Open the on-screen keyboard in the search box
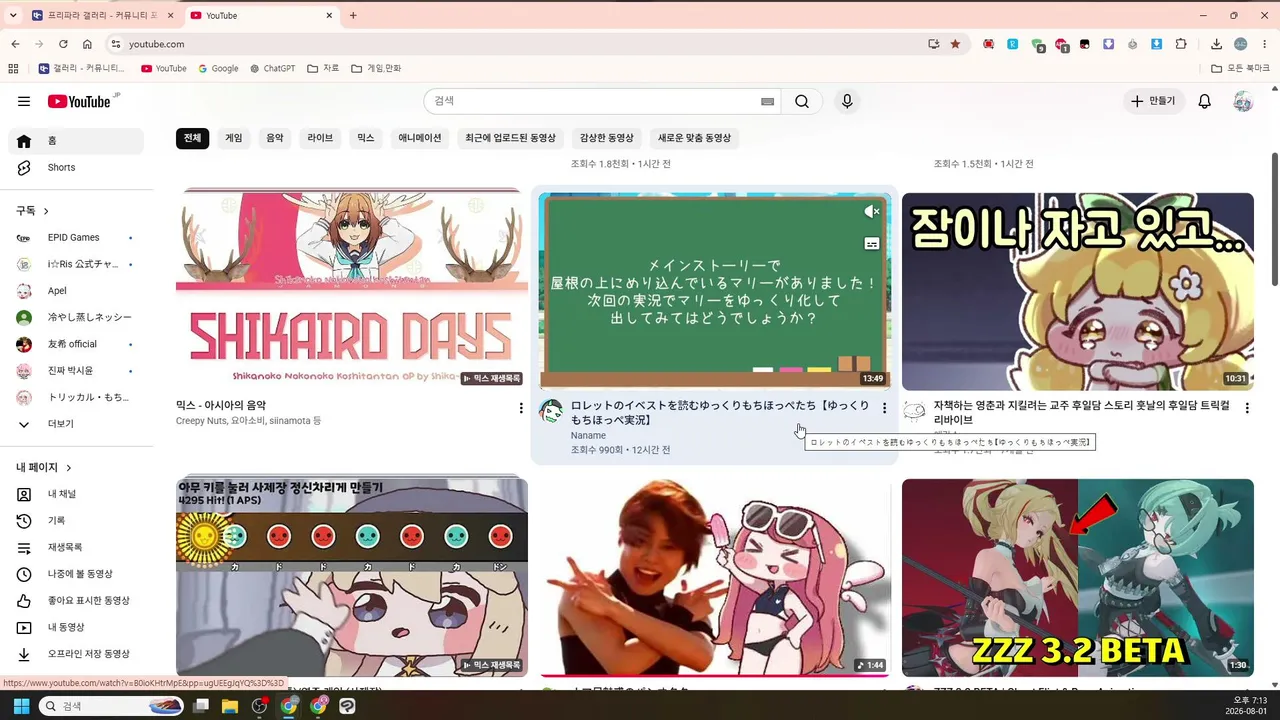This screenshot has height=720, width=1280. pos(768,101)
